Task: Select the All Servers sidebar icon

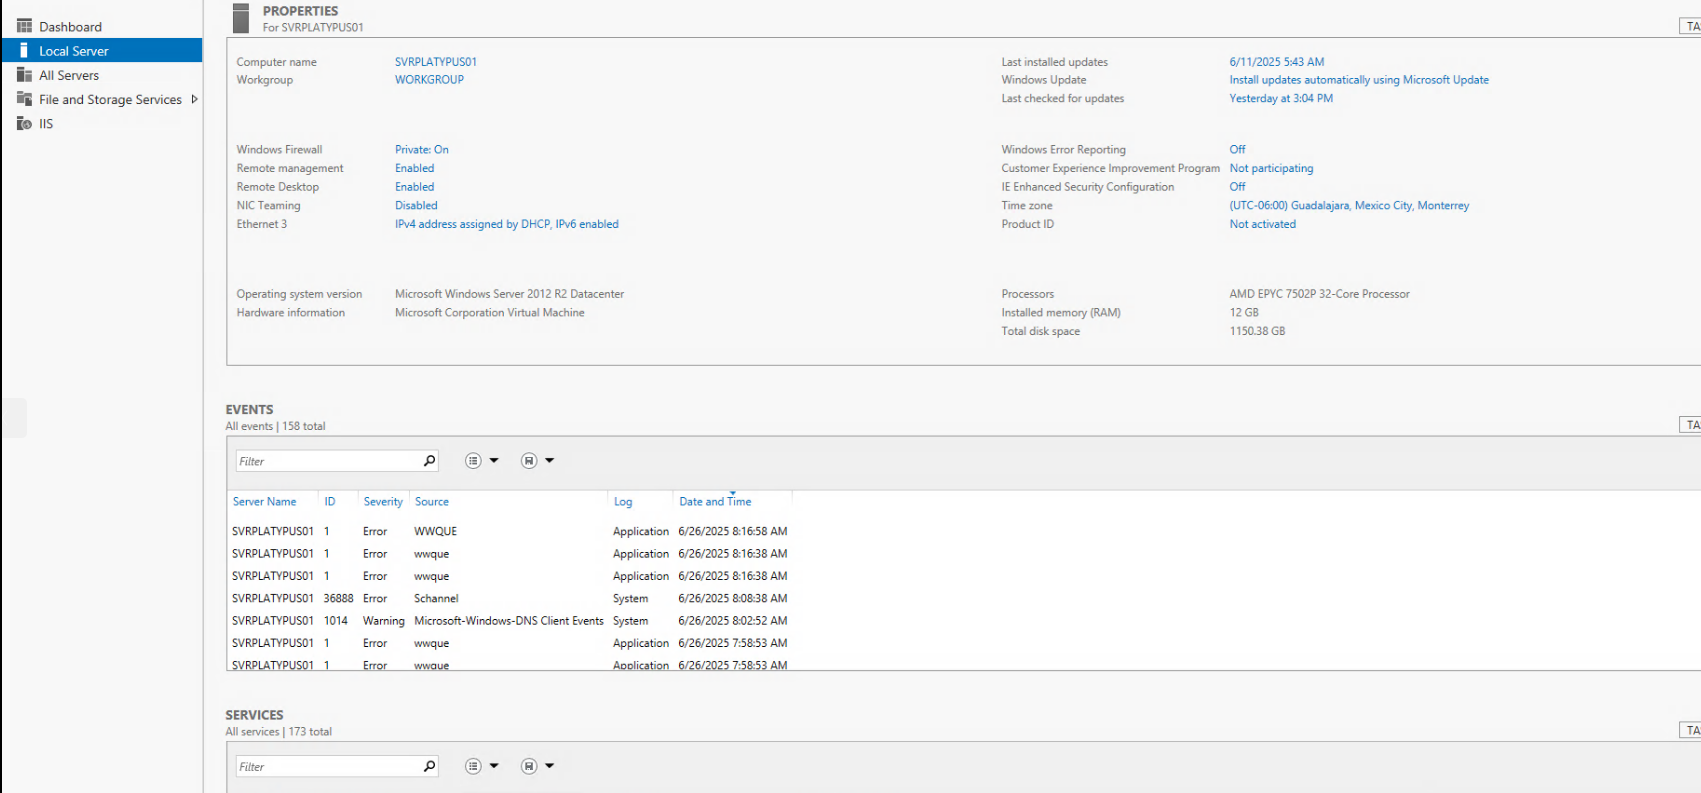Action: (24, 75)
